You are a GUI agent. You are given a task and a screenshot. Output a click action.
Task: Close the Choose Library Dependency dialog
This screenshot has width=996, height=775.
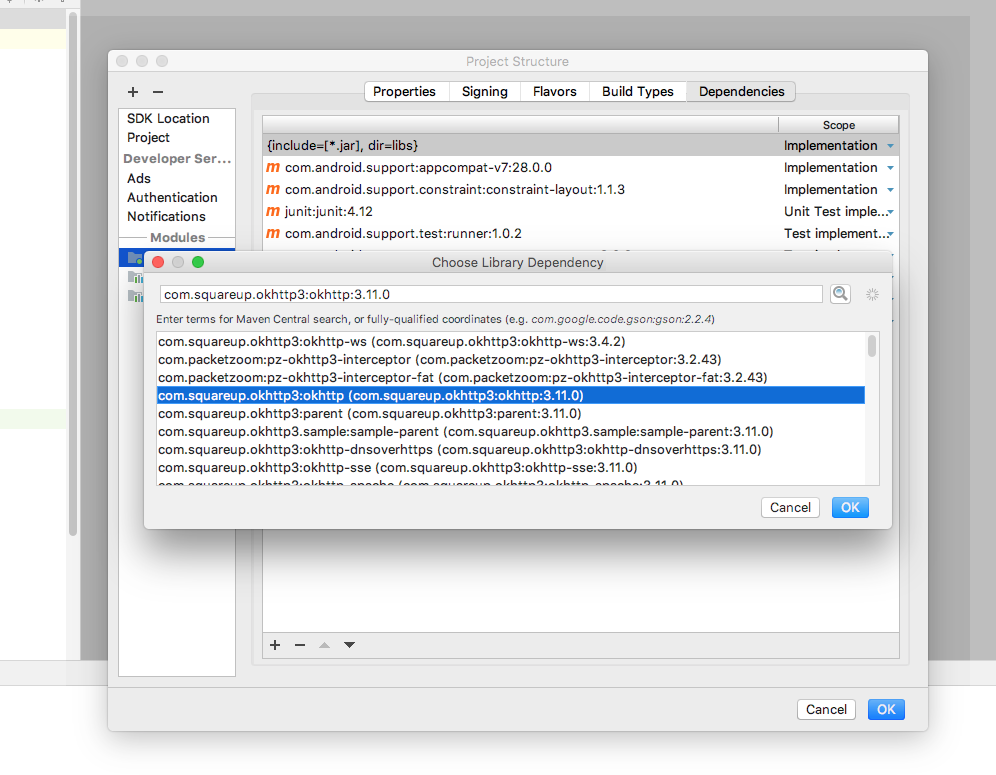tap(158, 262)
